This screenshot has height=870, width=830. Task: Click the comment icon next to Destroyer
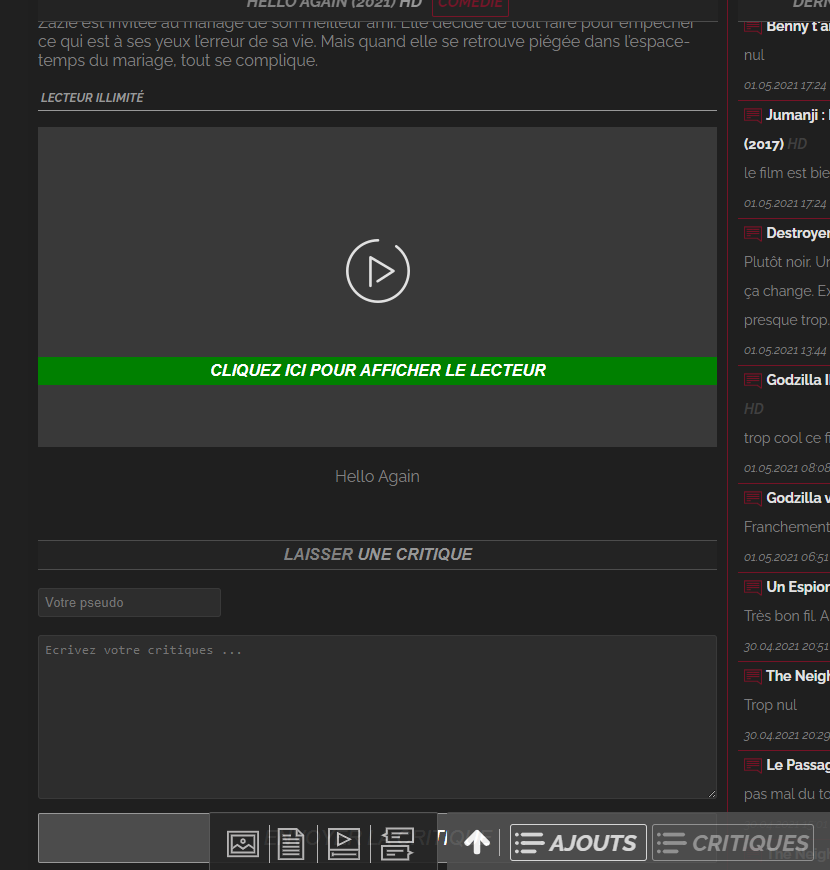(x=753, y=234)
